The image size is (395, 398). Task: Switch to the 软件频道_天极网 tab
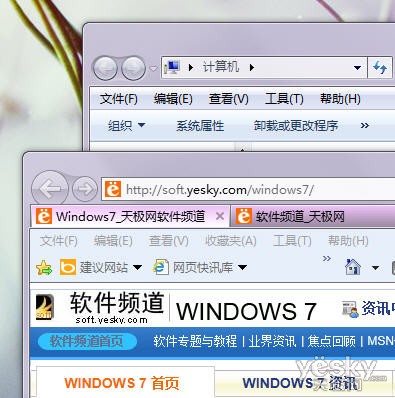pyautogui.click(x=313, y=217)
